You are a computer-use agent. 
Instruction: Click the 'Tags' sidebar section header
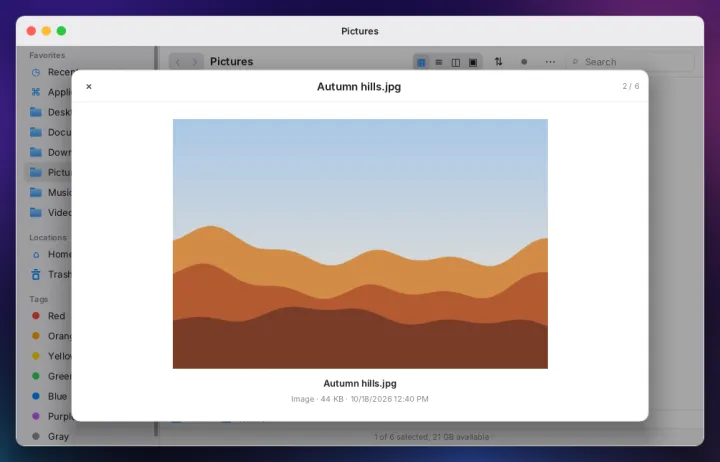(39, 299)
